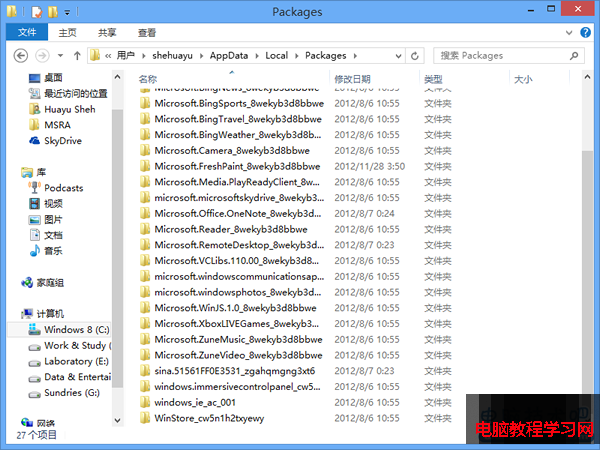Viewport: 600px width, 450px height.
Task: Refresh the Packages folder view
Action: (414, 56)
